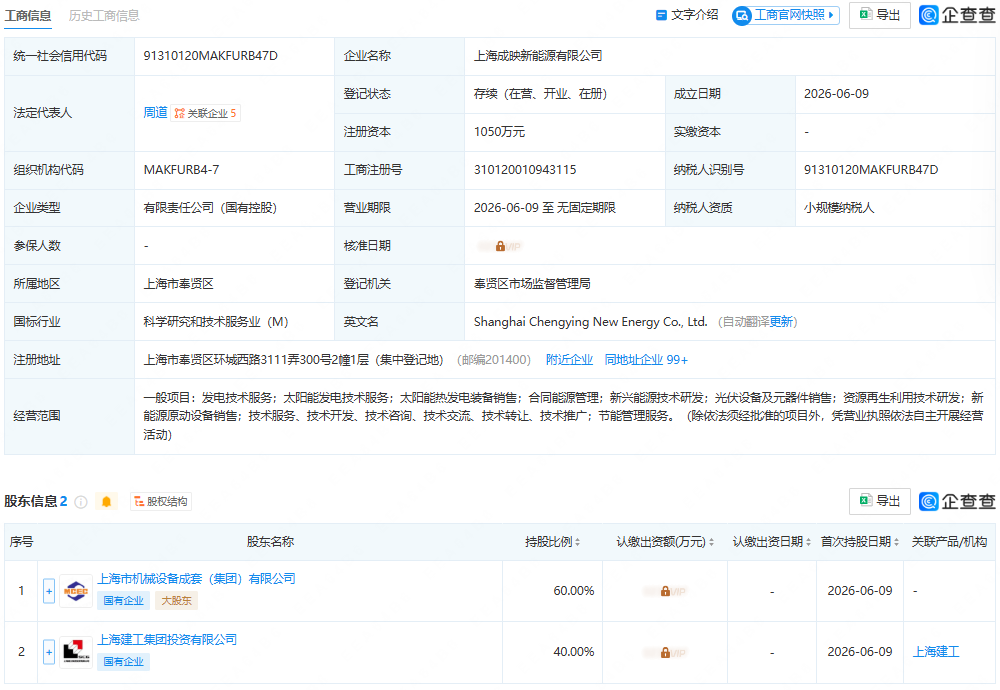Click the top 企查查 logo
This screenshot has height=690, width=1000.
957,15
